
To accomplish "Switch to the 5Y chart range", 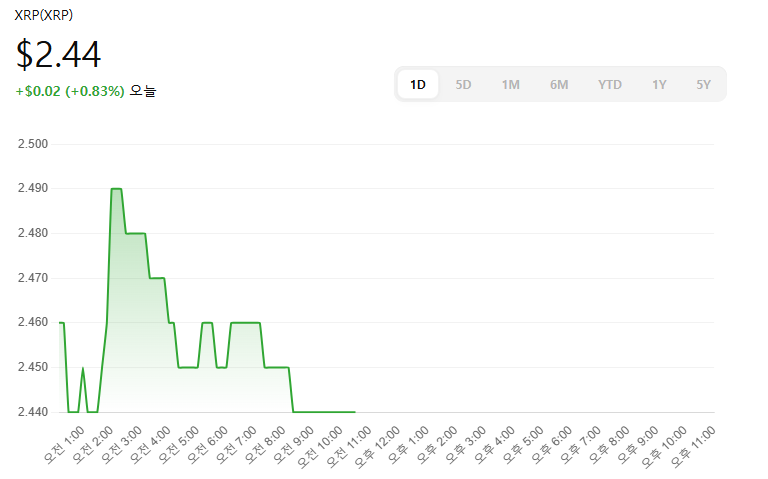I will (x=703, y=85).
